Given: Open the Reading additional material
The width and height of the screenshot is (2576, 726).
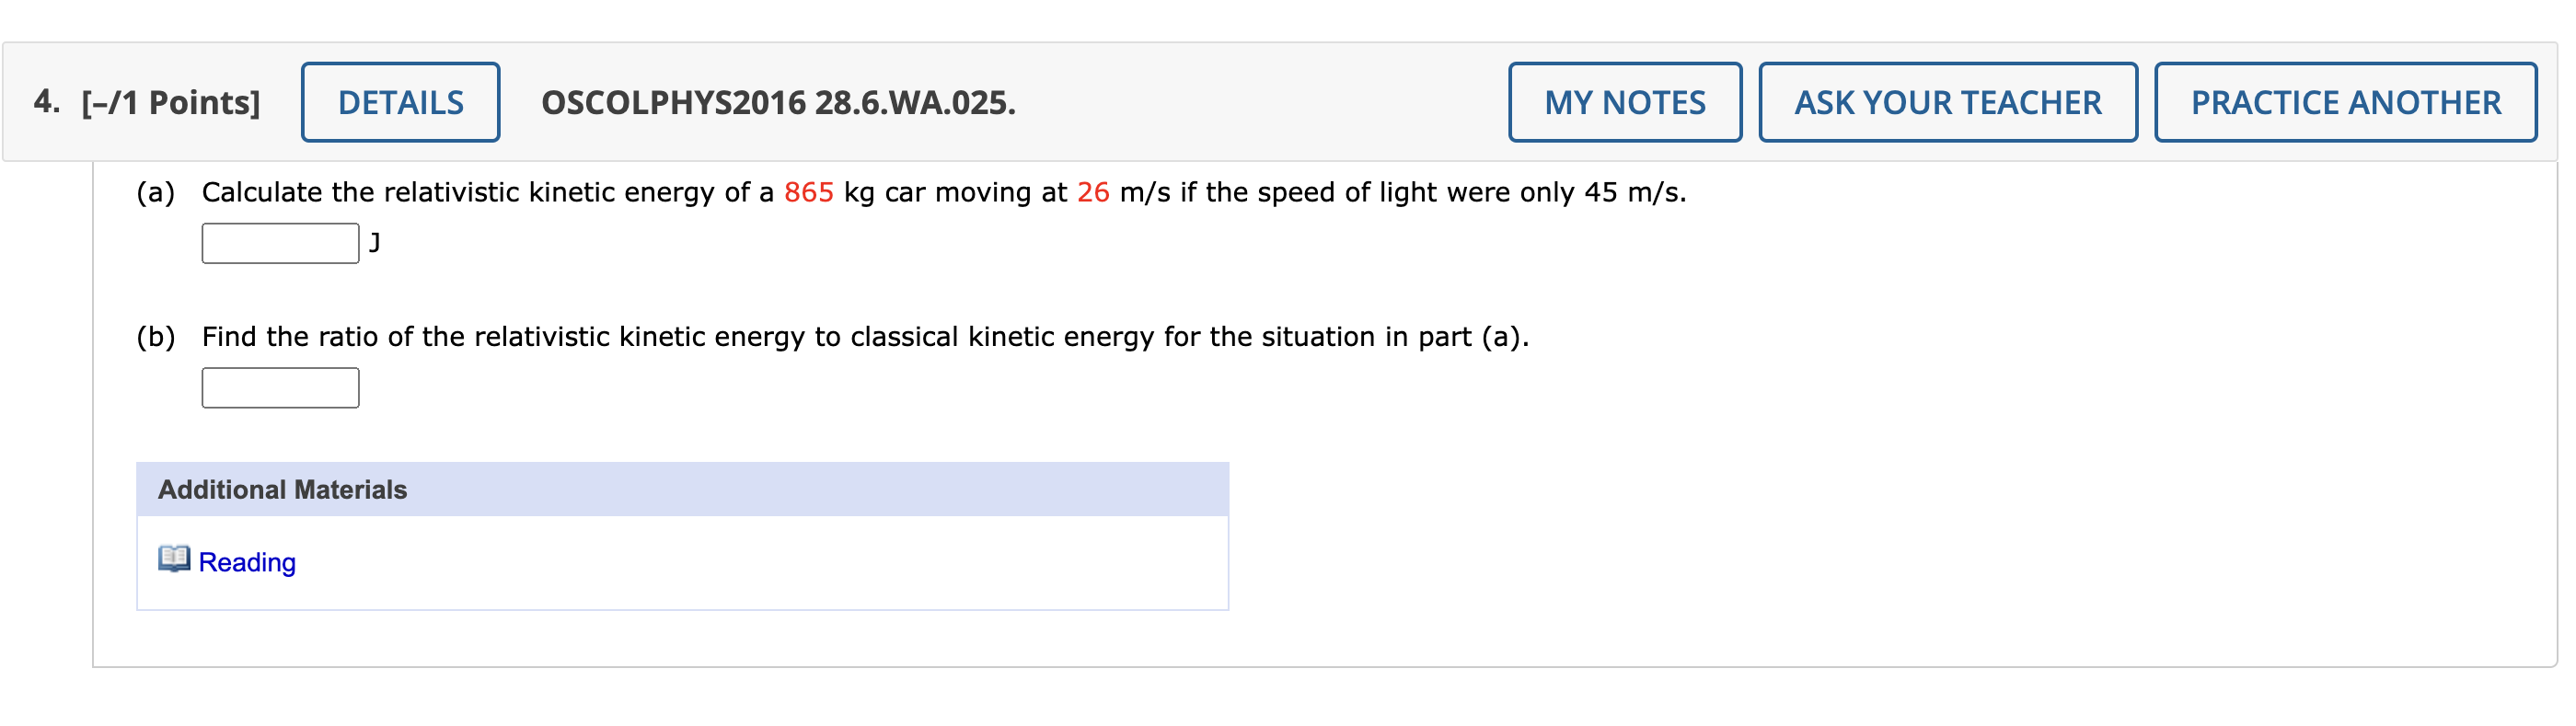Looking at the screenshot, I should 247,562.
